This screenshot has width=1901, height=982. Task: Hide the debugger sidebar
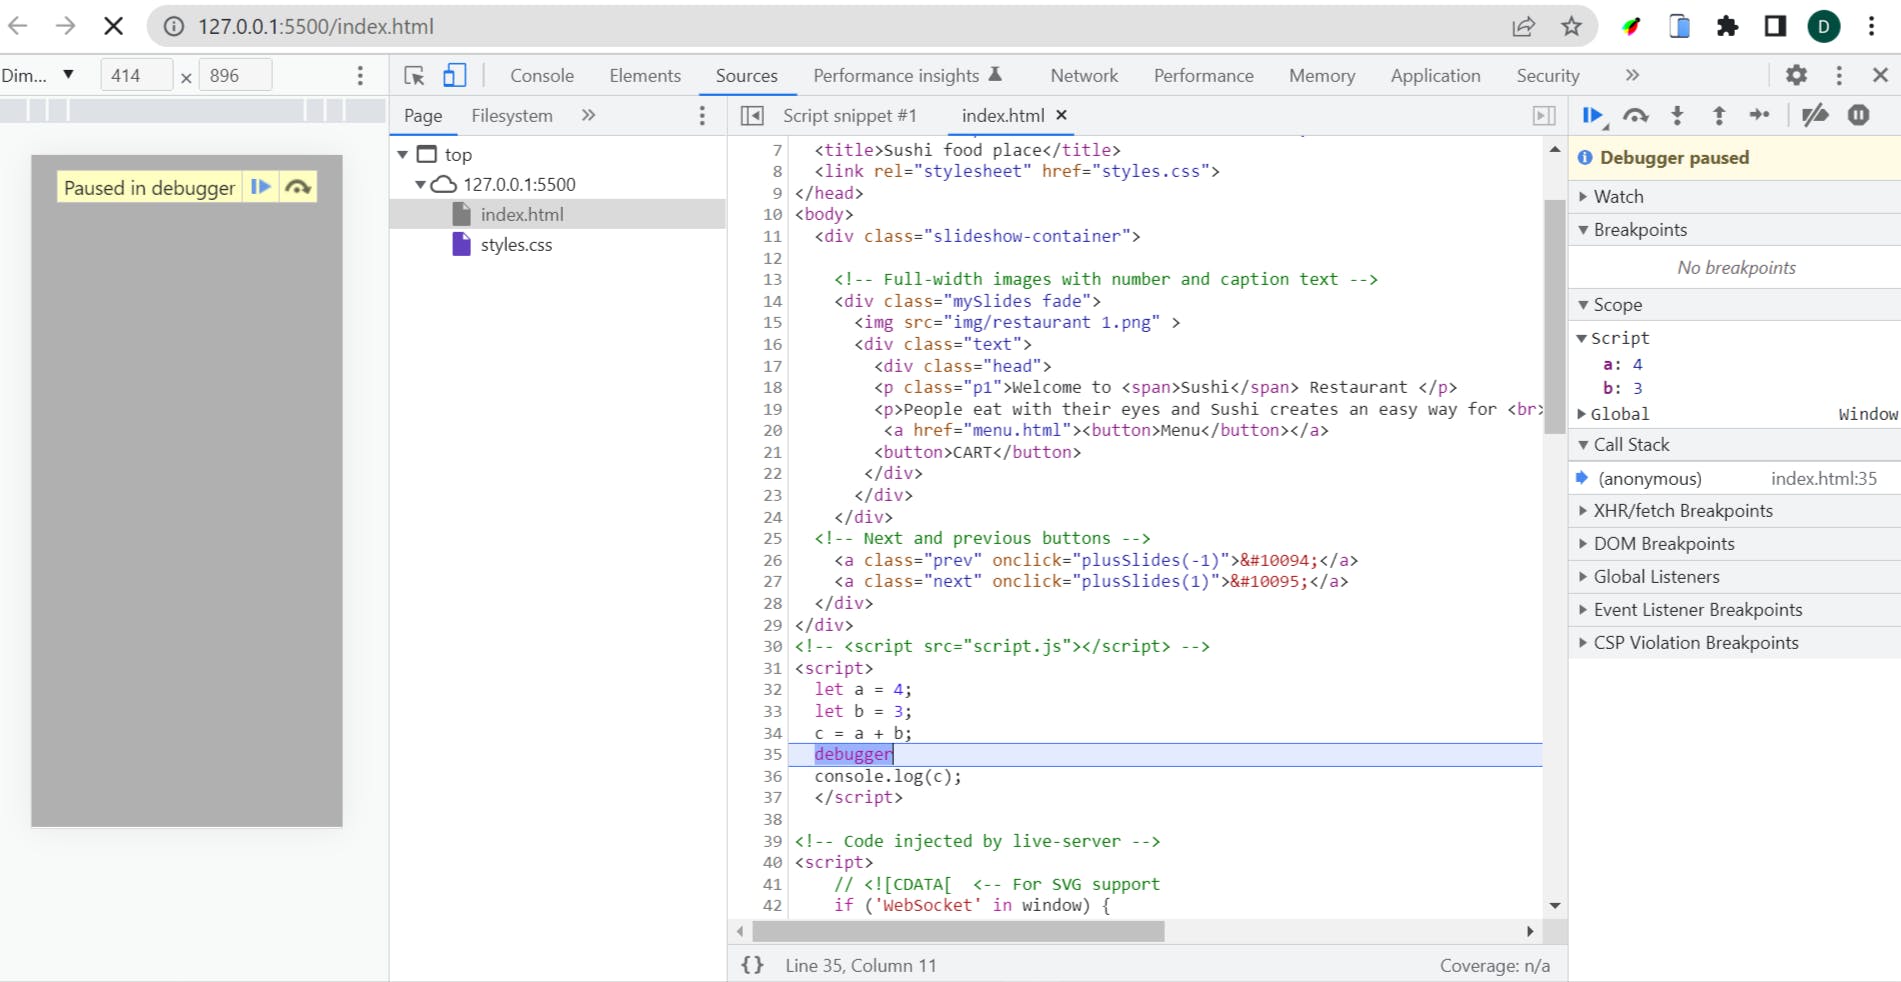coord(1544,116)
